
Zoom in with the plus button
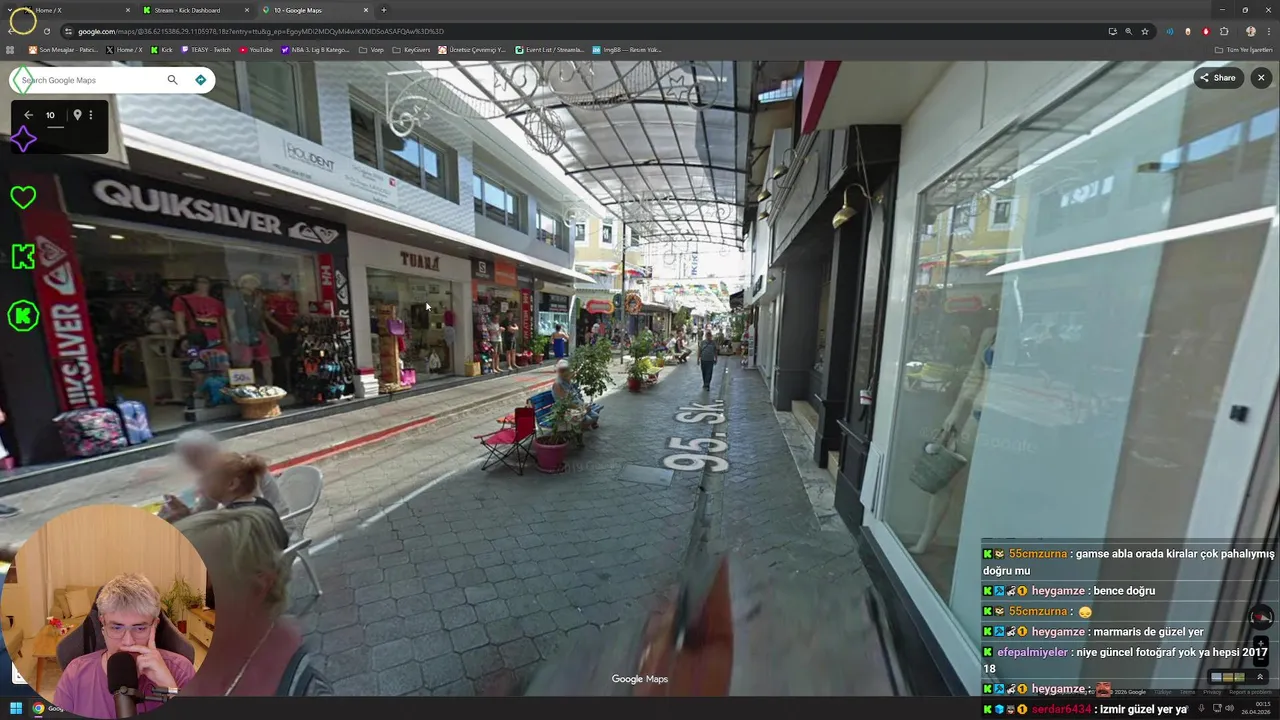pos(1261,644)
